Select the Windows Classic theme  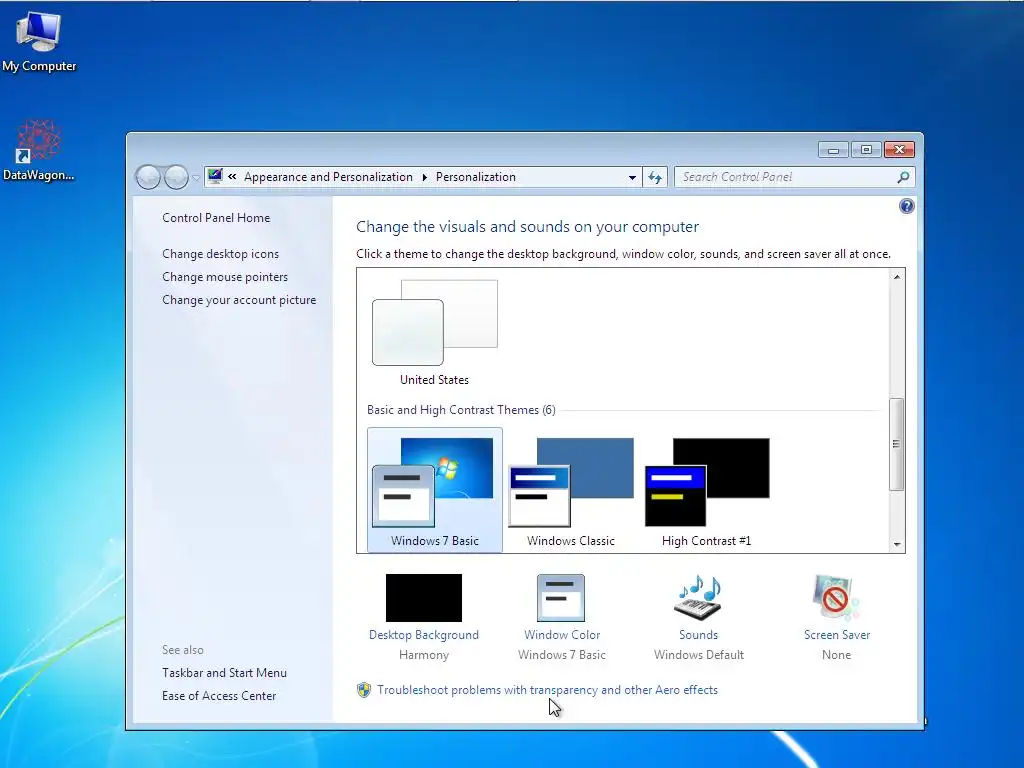point(571,492)
